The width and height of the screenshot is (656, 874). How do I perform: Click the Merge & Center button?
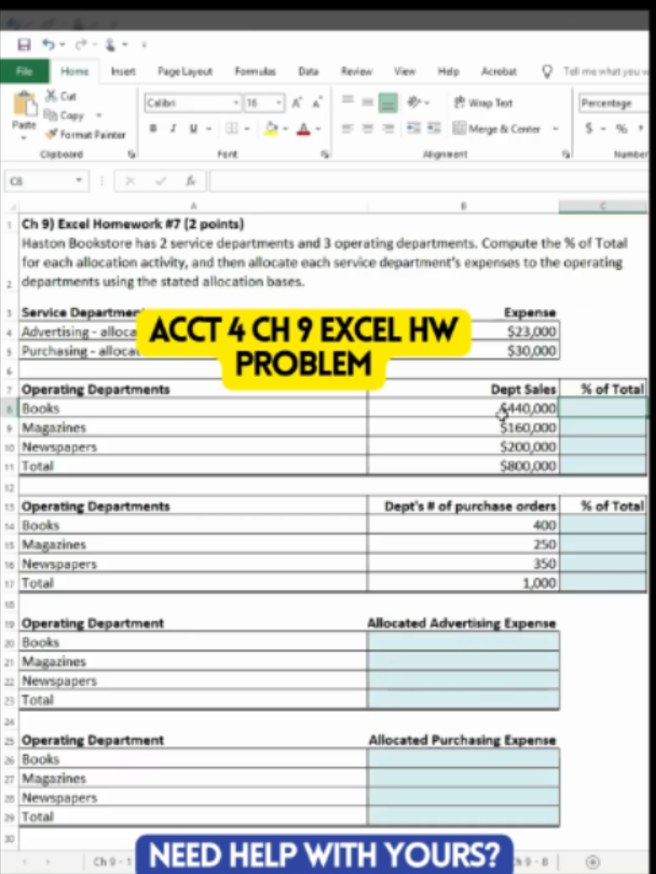pyautogui.click(x=497, y=129)
